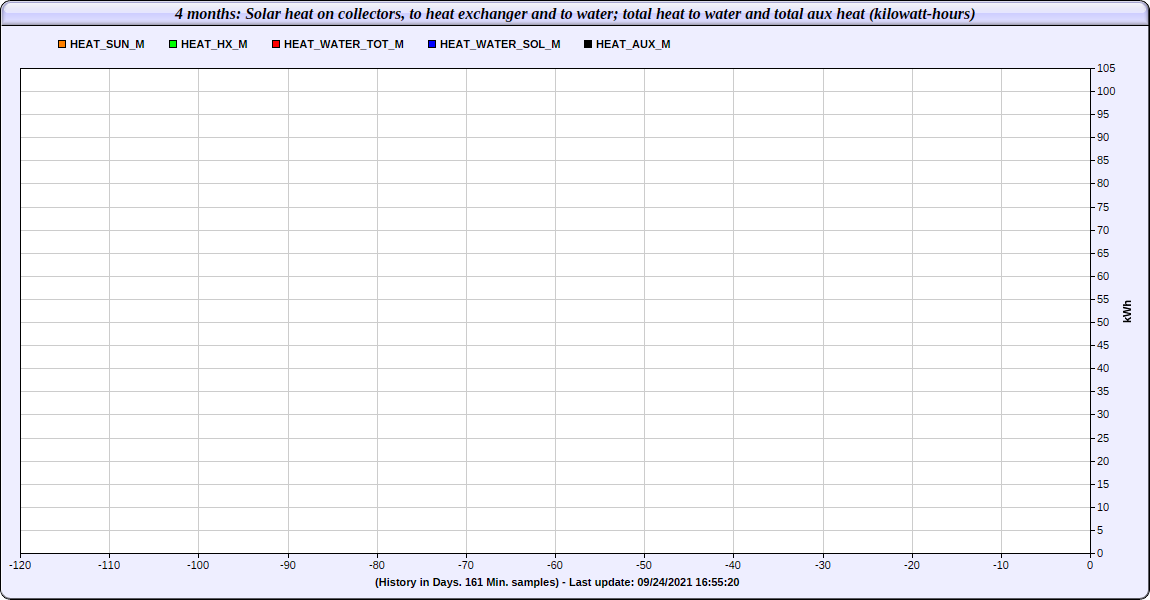The height and width of the screenshot is (600, 1150).
Task: Click the kWh axis label
Action: (1127, 311)
